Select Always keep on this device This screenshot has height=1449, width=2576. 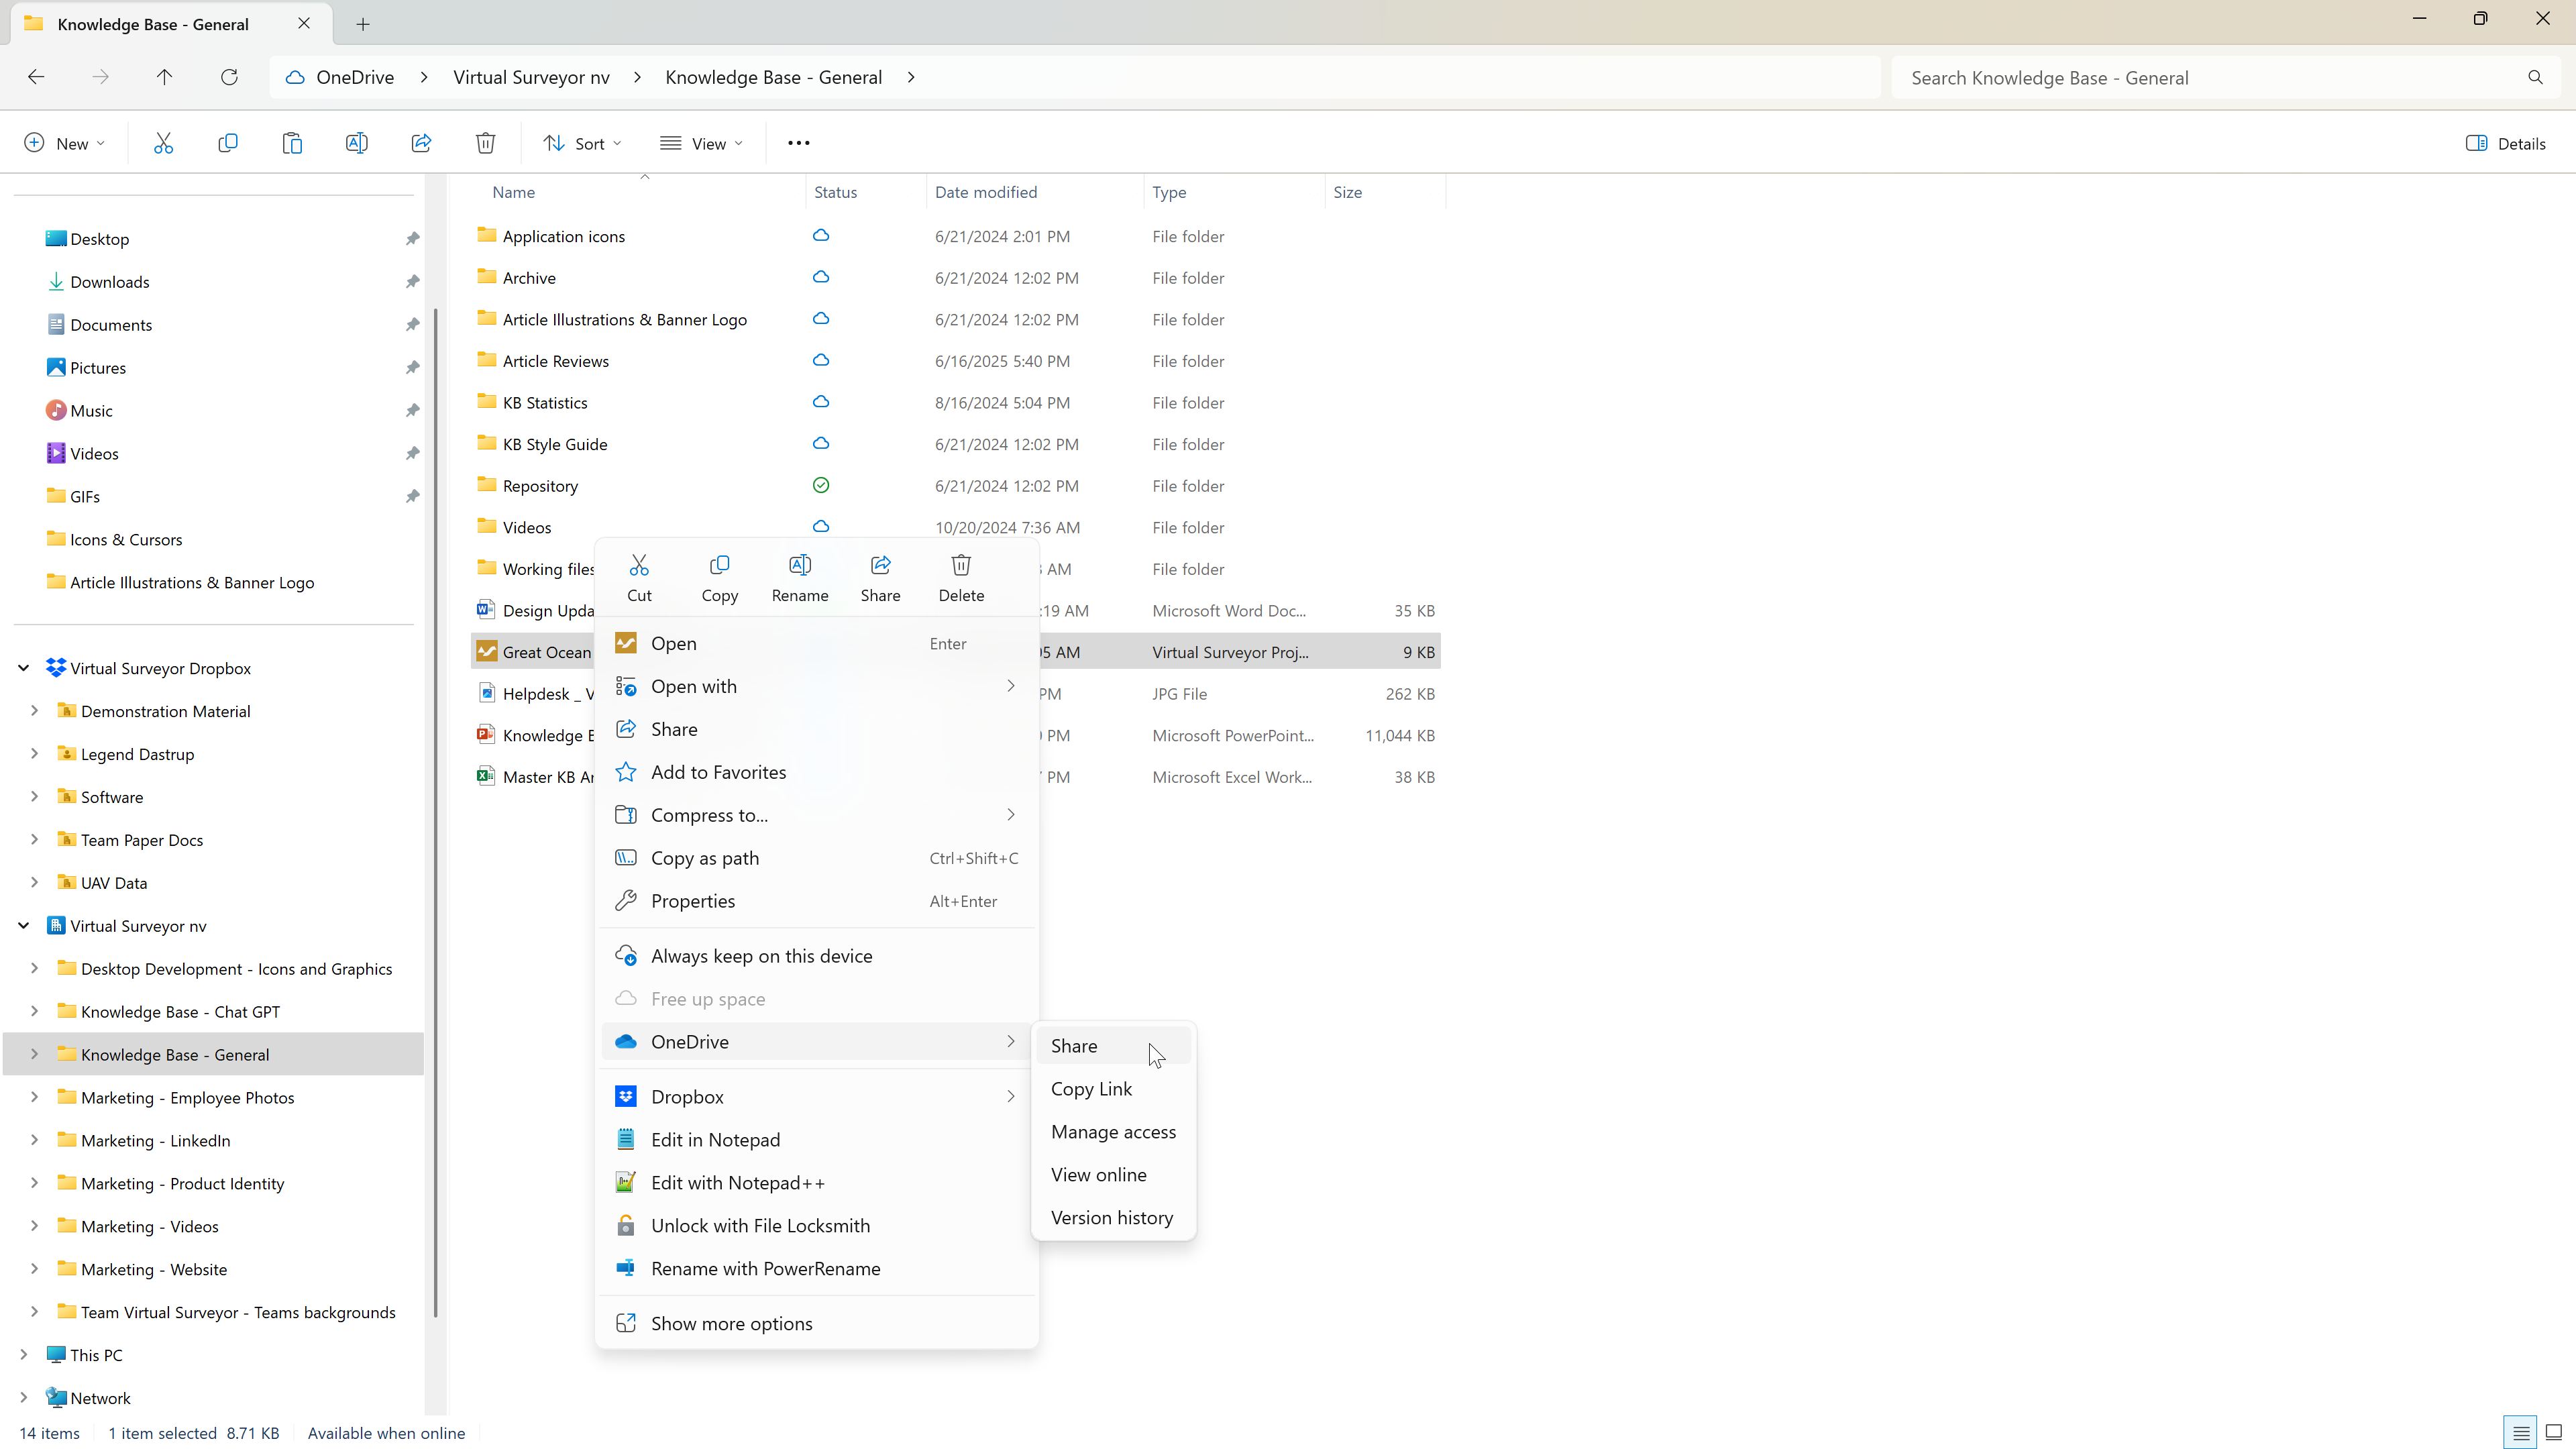click(761, 956)
